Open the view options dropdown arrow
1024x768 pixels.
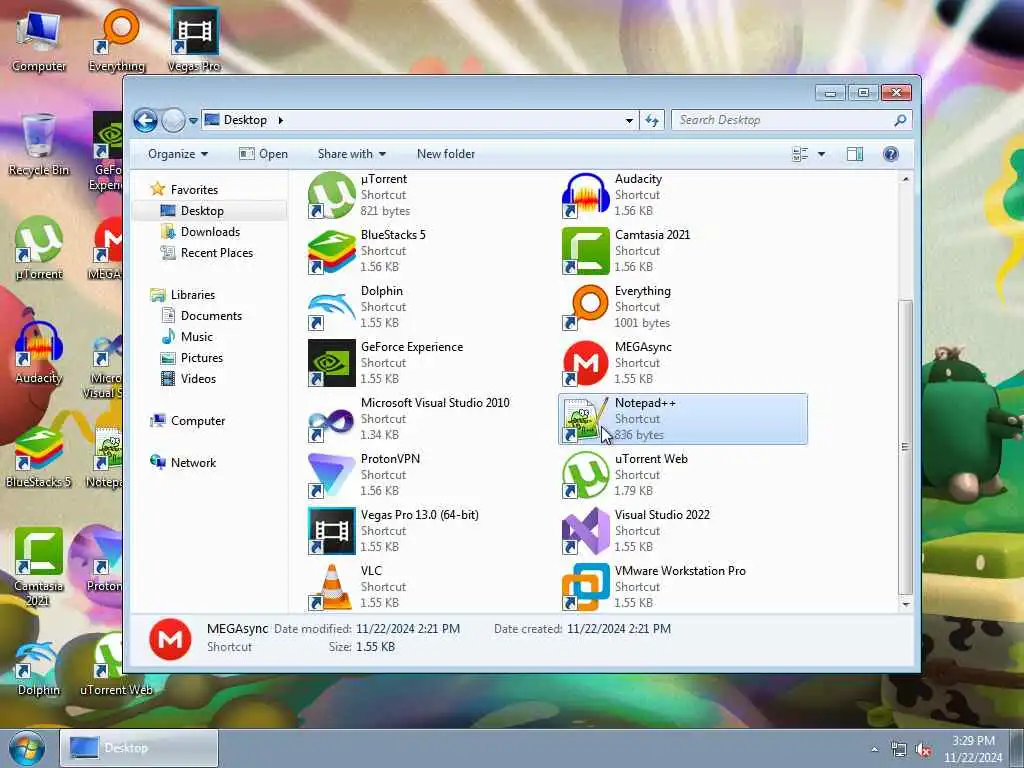[822, 154]
